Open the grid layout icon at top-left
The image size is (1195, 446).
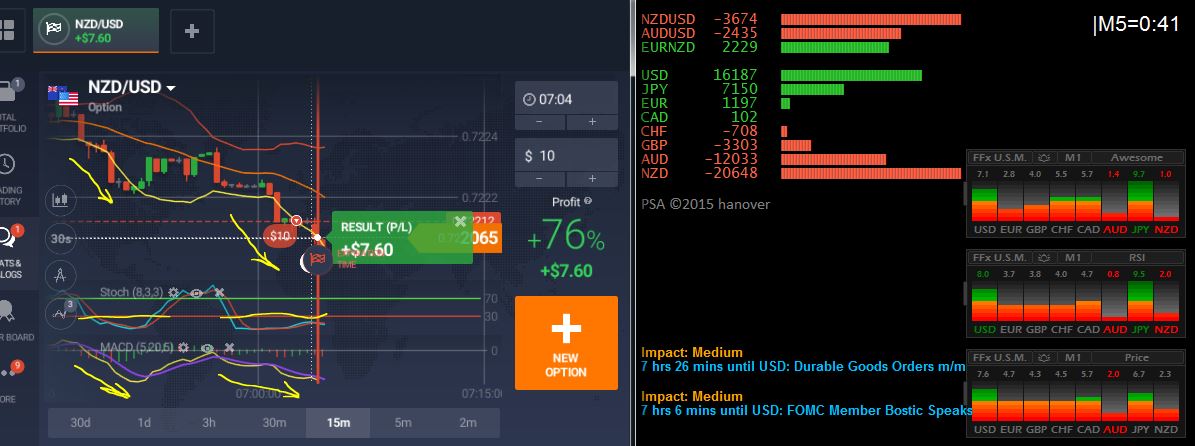click(7, 30)
